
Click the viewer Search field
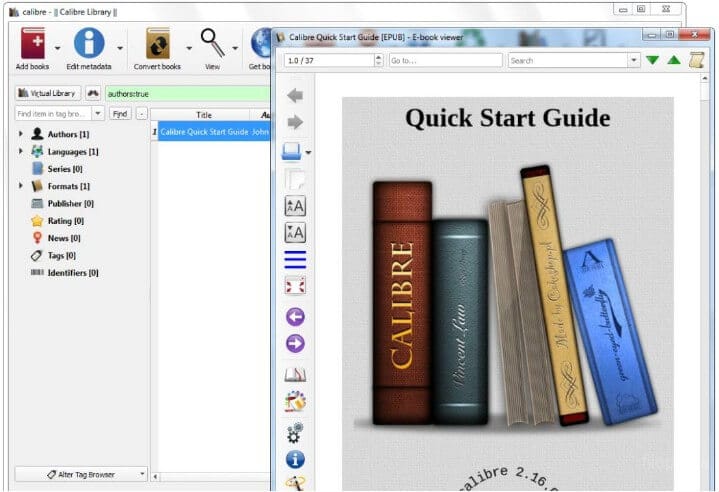tap(568, 61)
